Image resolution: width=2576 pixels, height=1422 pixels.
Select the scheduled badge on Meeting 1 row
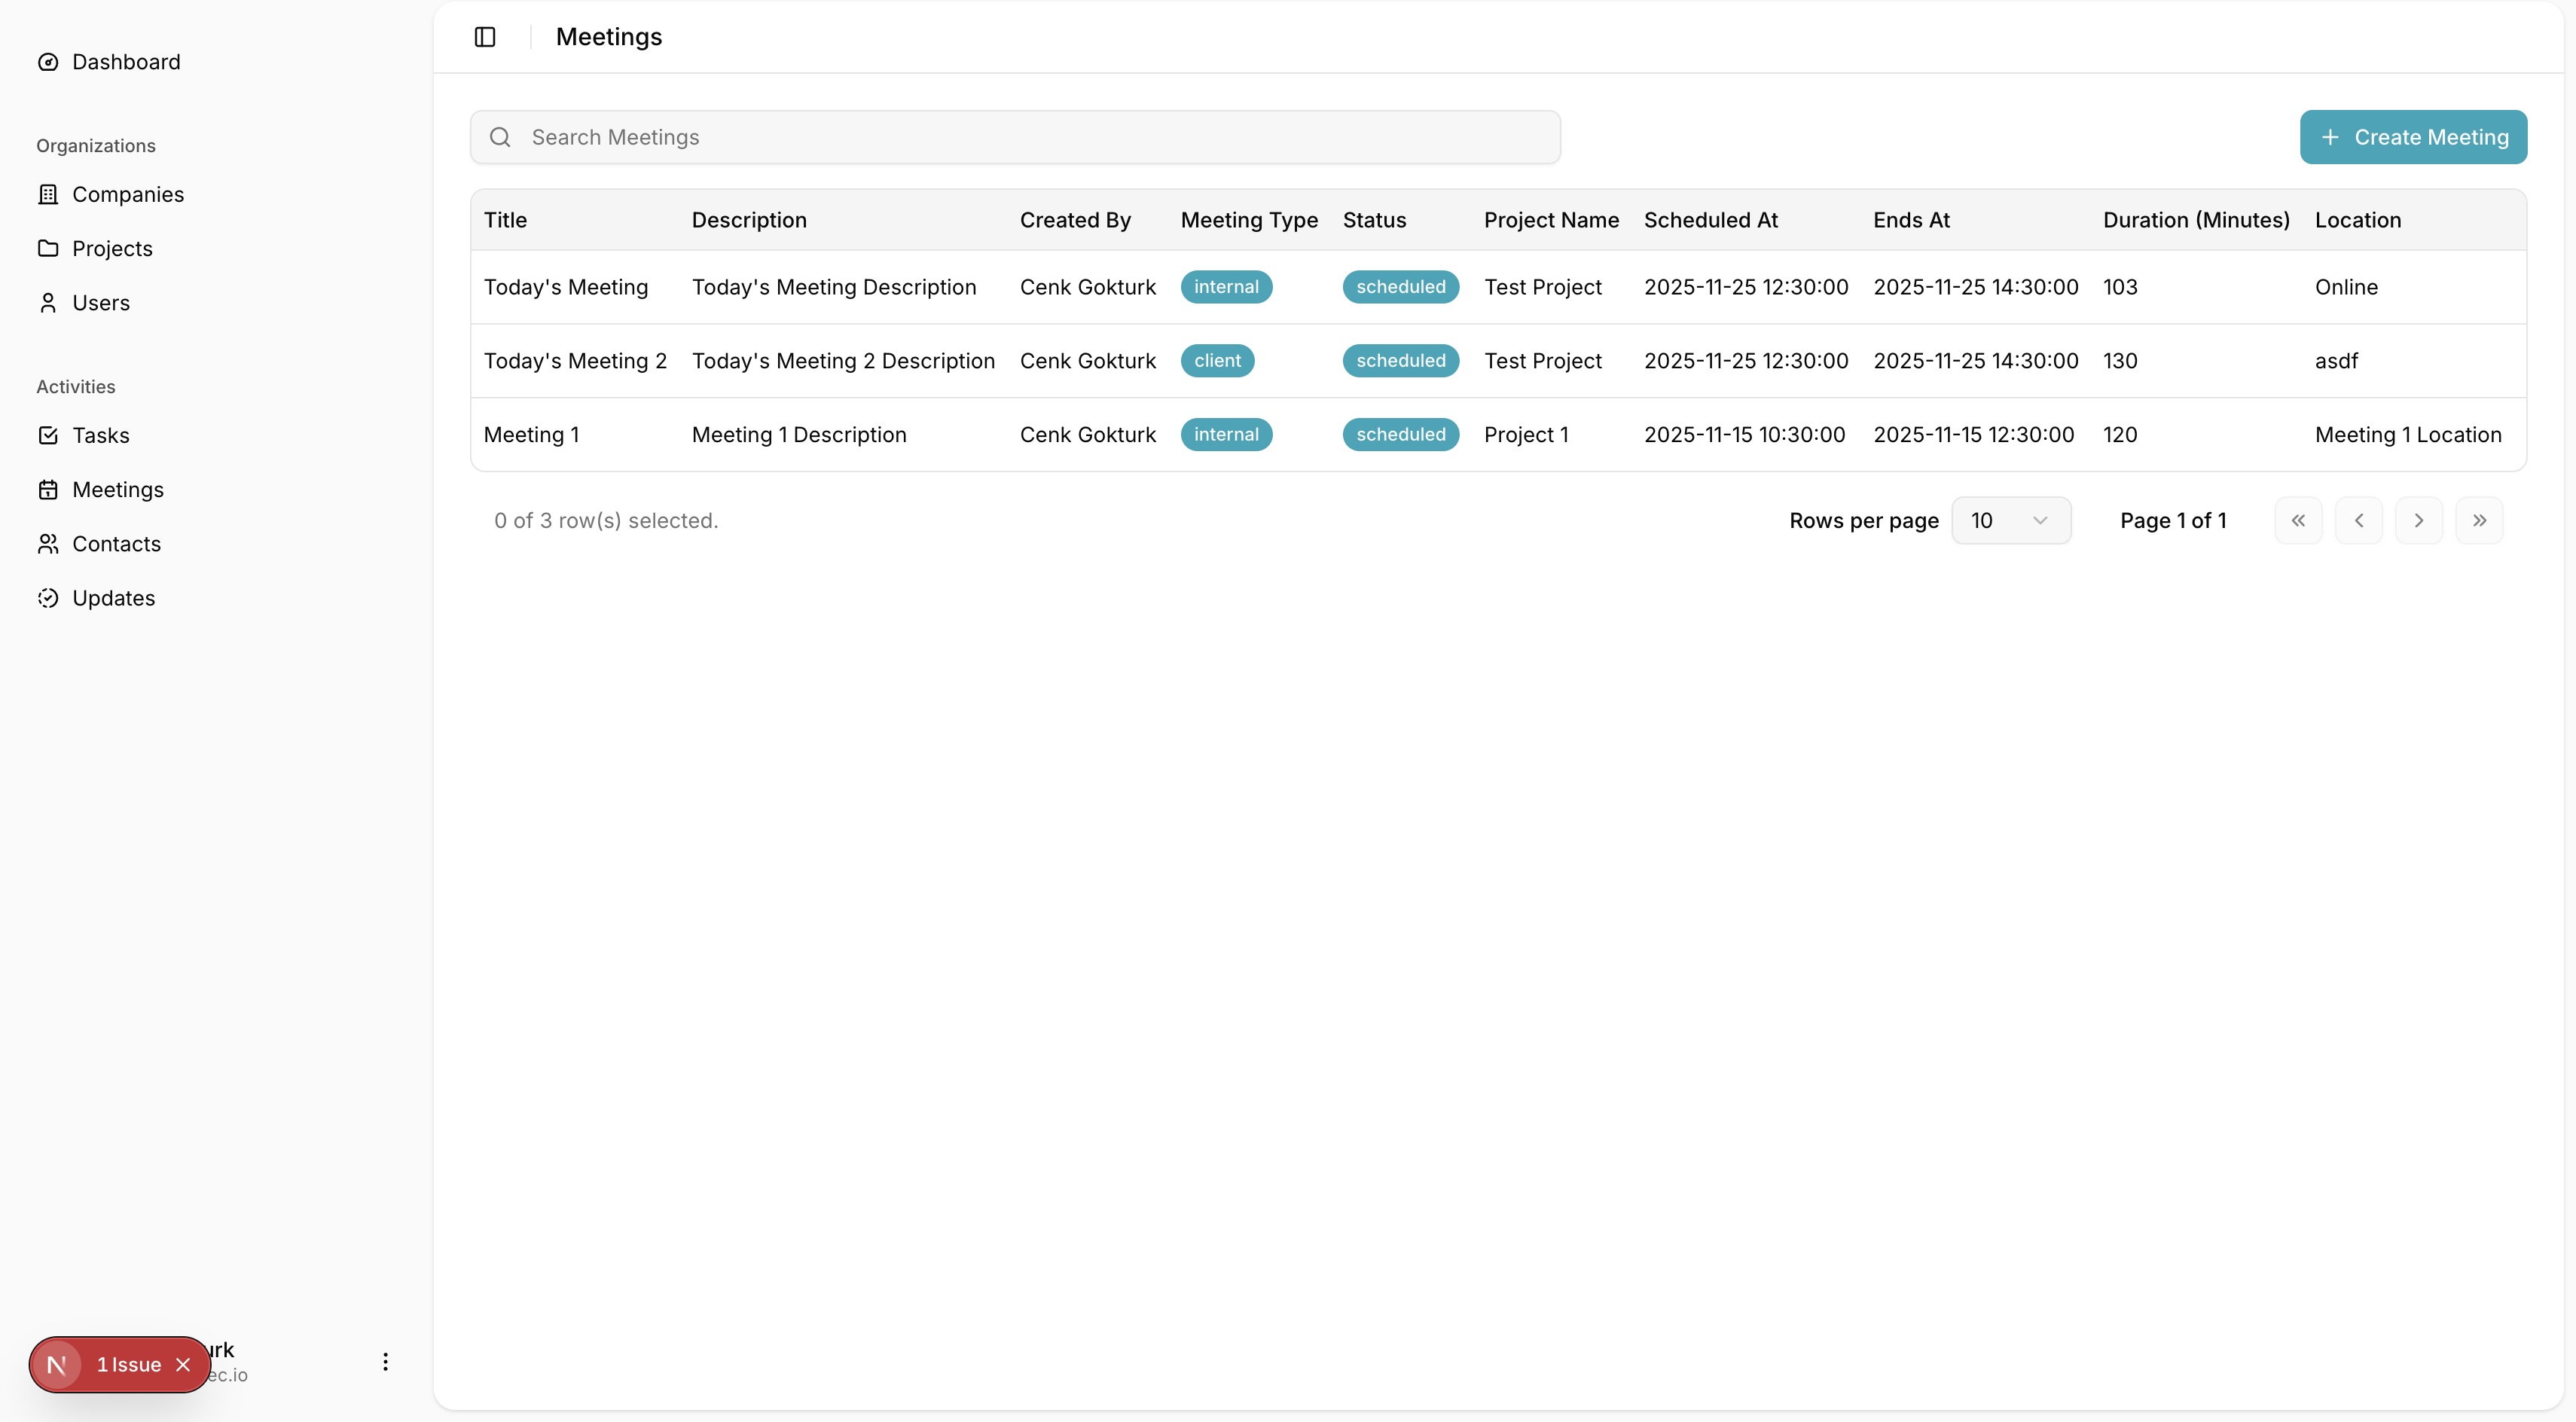[1400, 434]
